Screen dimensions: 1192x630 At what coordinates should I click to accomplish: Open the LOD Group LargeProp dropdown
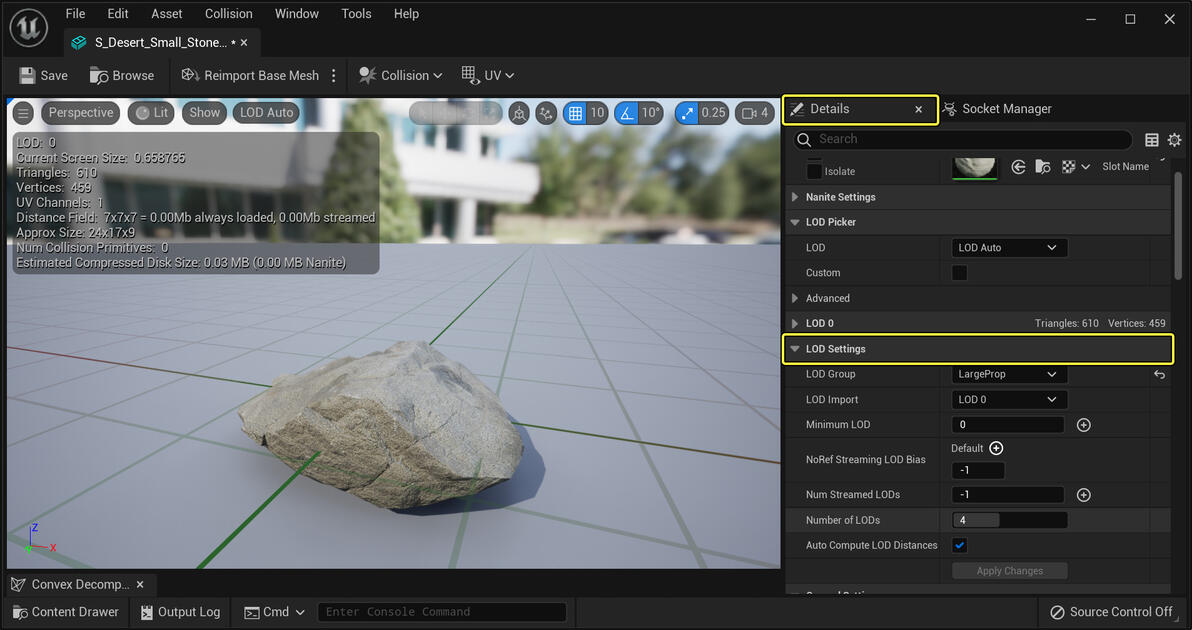1007,374
